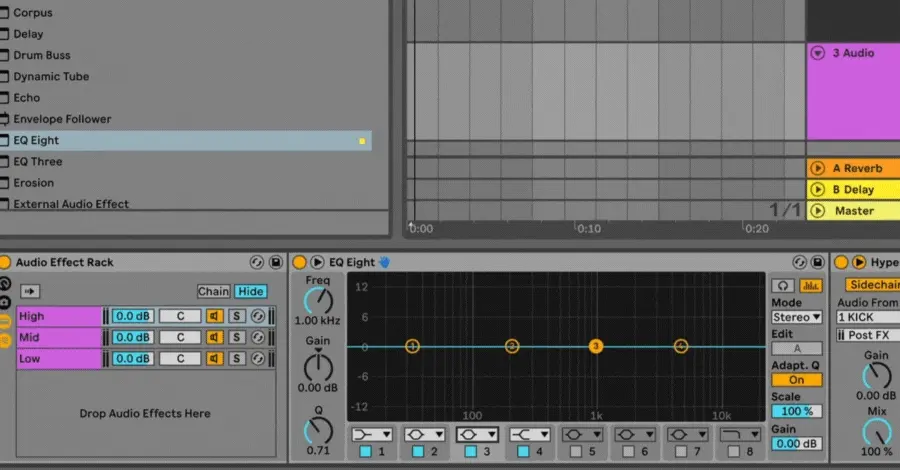This screenshot has width=900, height=470.
Task: Show the rack's chain list selector icon
Action: 5,322
